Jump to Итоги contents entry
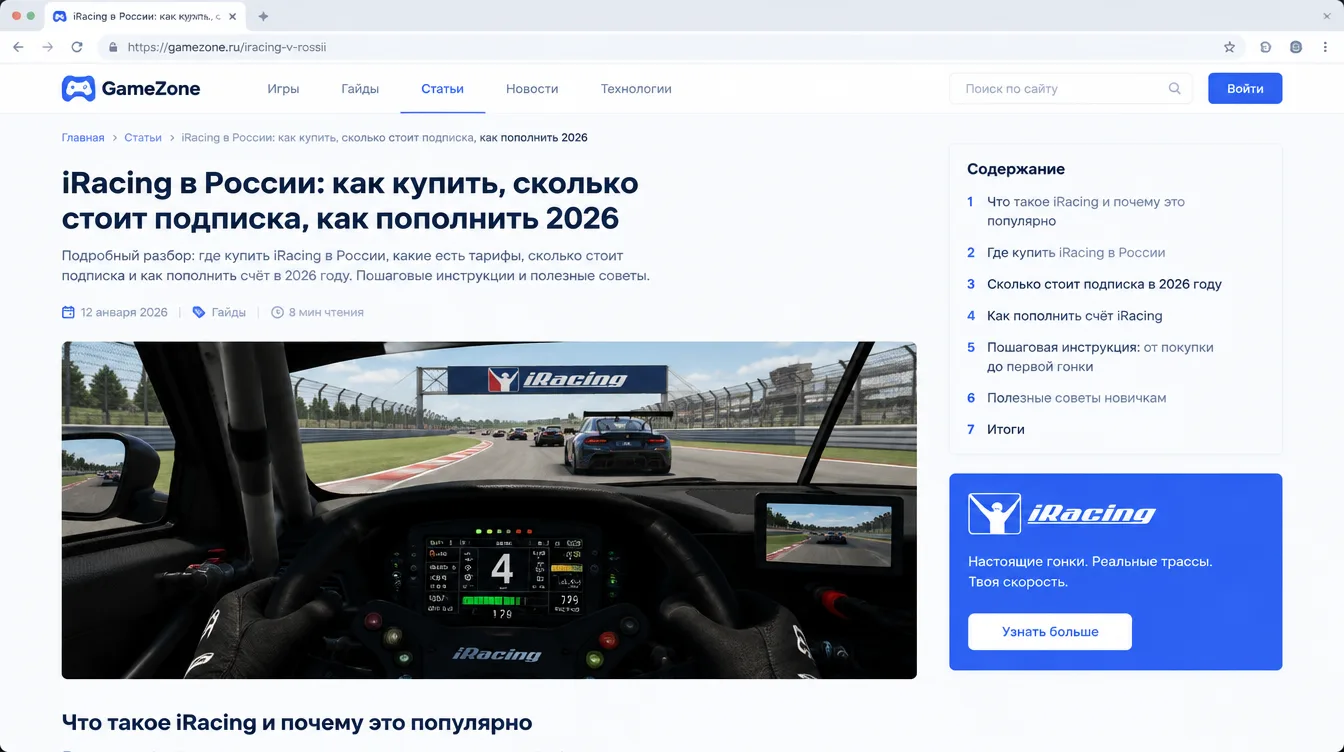 coord(1006,429)
